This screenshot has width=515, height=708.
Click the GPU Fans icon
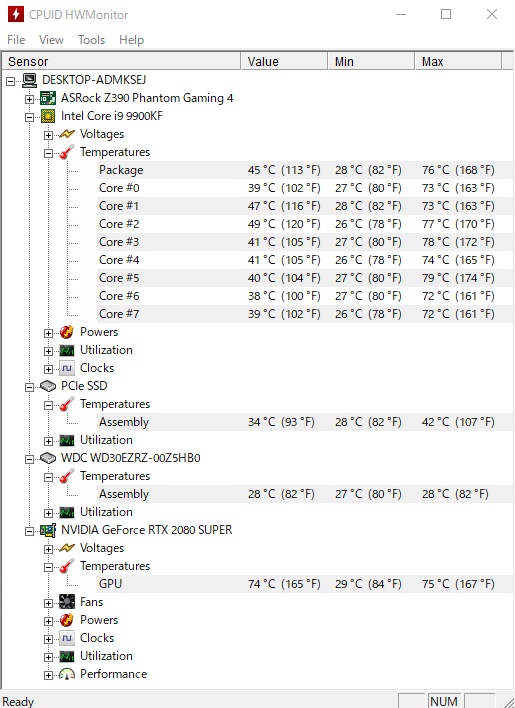click(67, 602)
